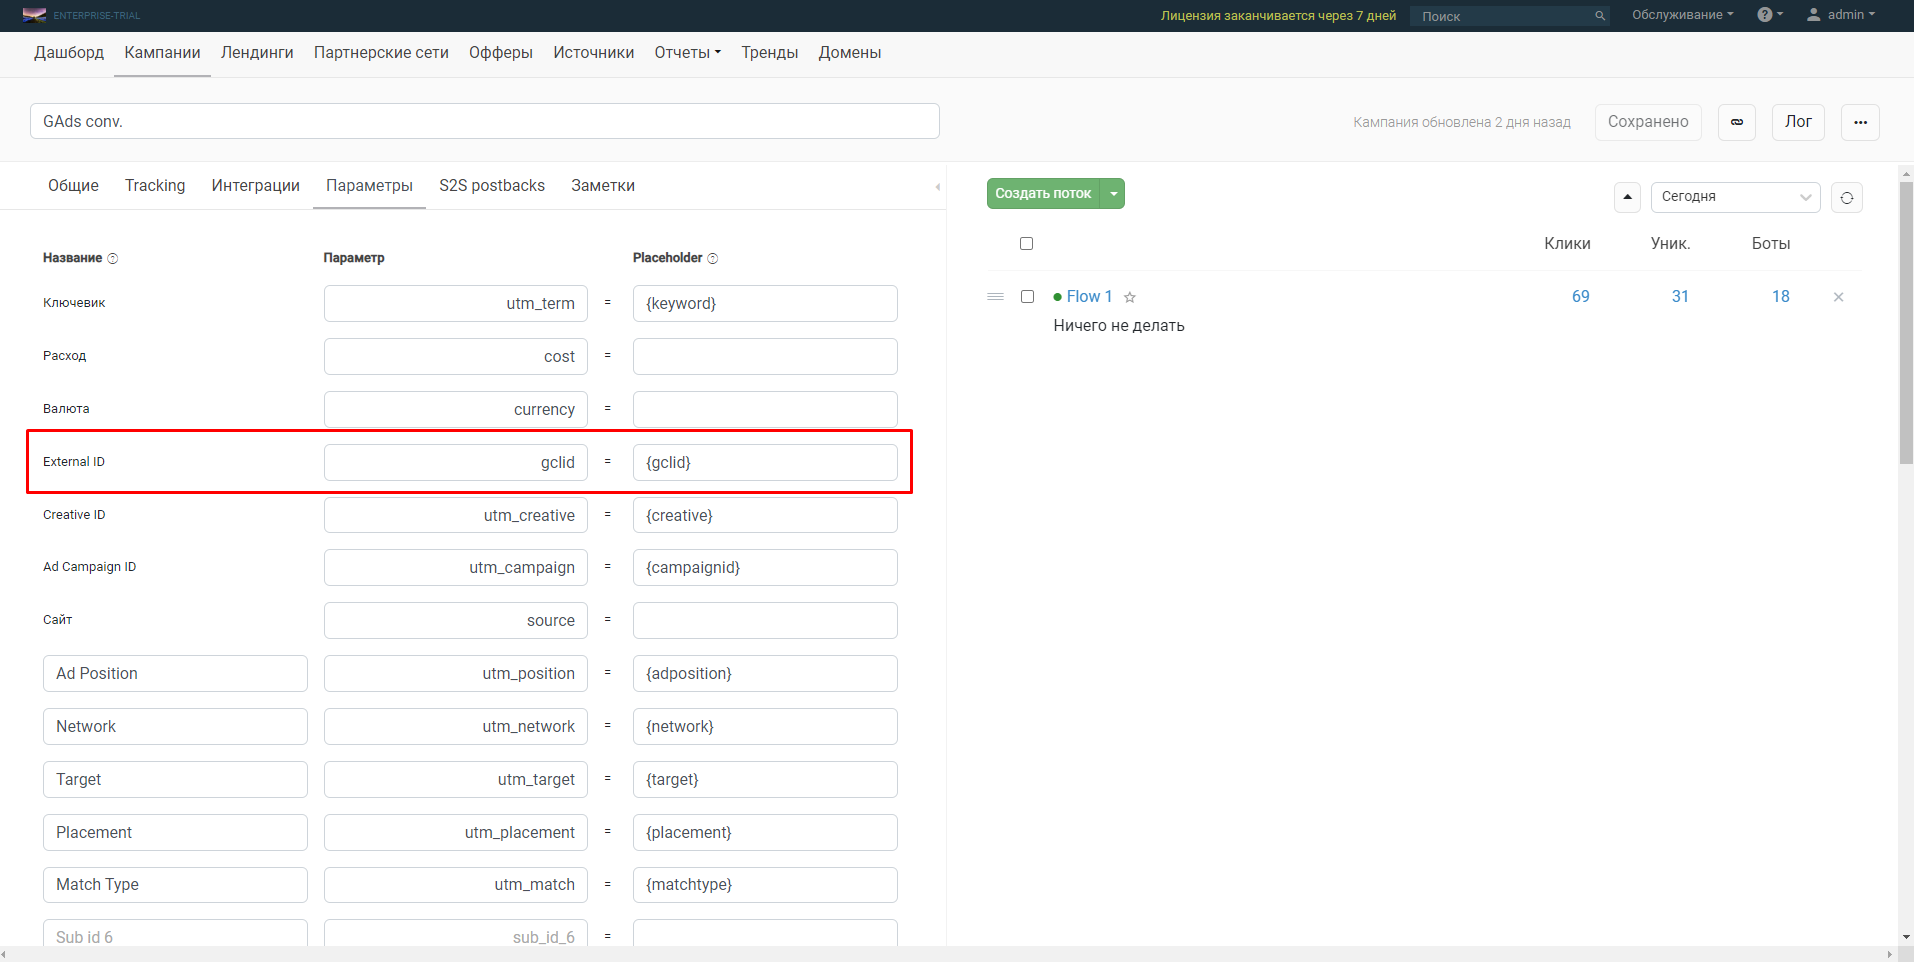Switch to the Интеграции tab
Image resolution: width=1914 pixels, height=962 pixels.
(x=256, y=186)
